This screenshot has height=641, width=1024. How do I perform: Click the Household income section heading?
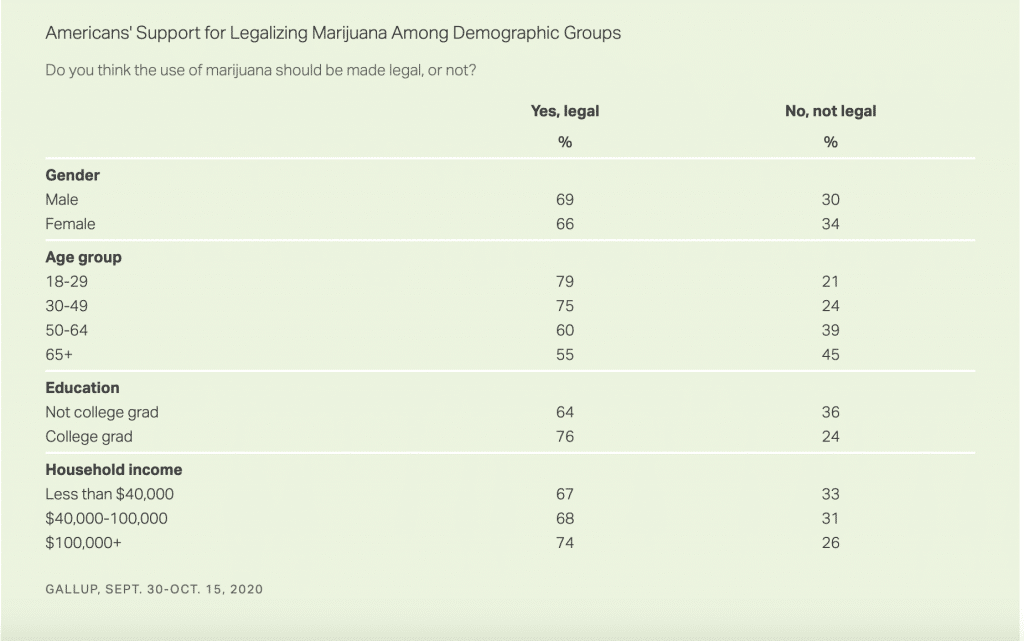(x=114, y=469)
